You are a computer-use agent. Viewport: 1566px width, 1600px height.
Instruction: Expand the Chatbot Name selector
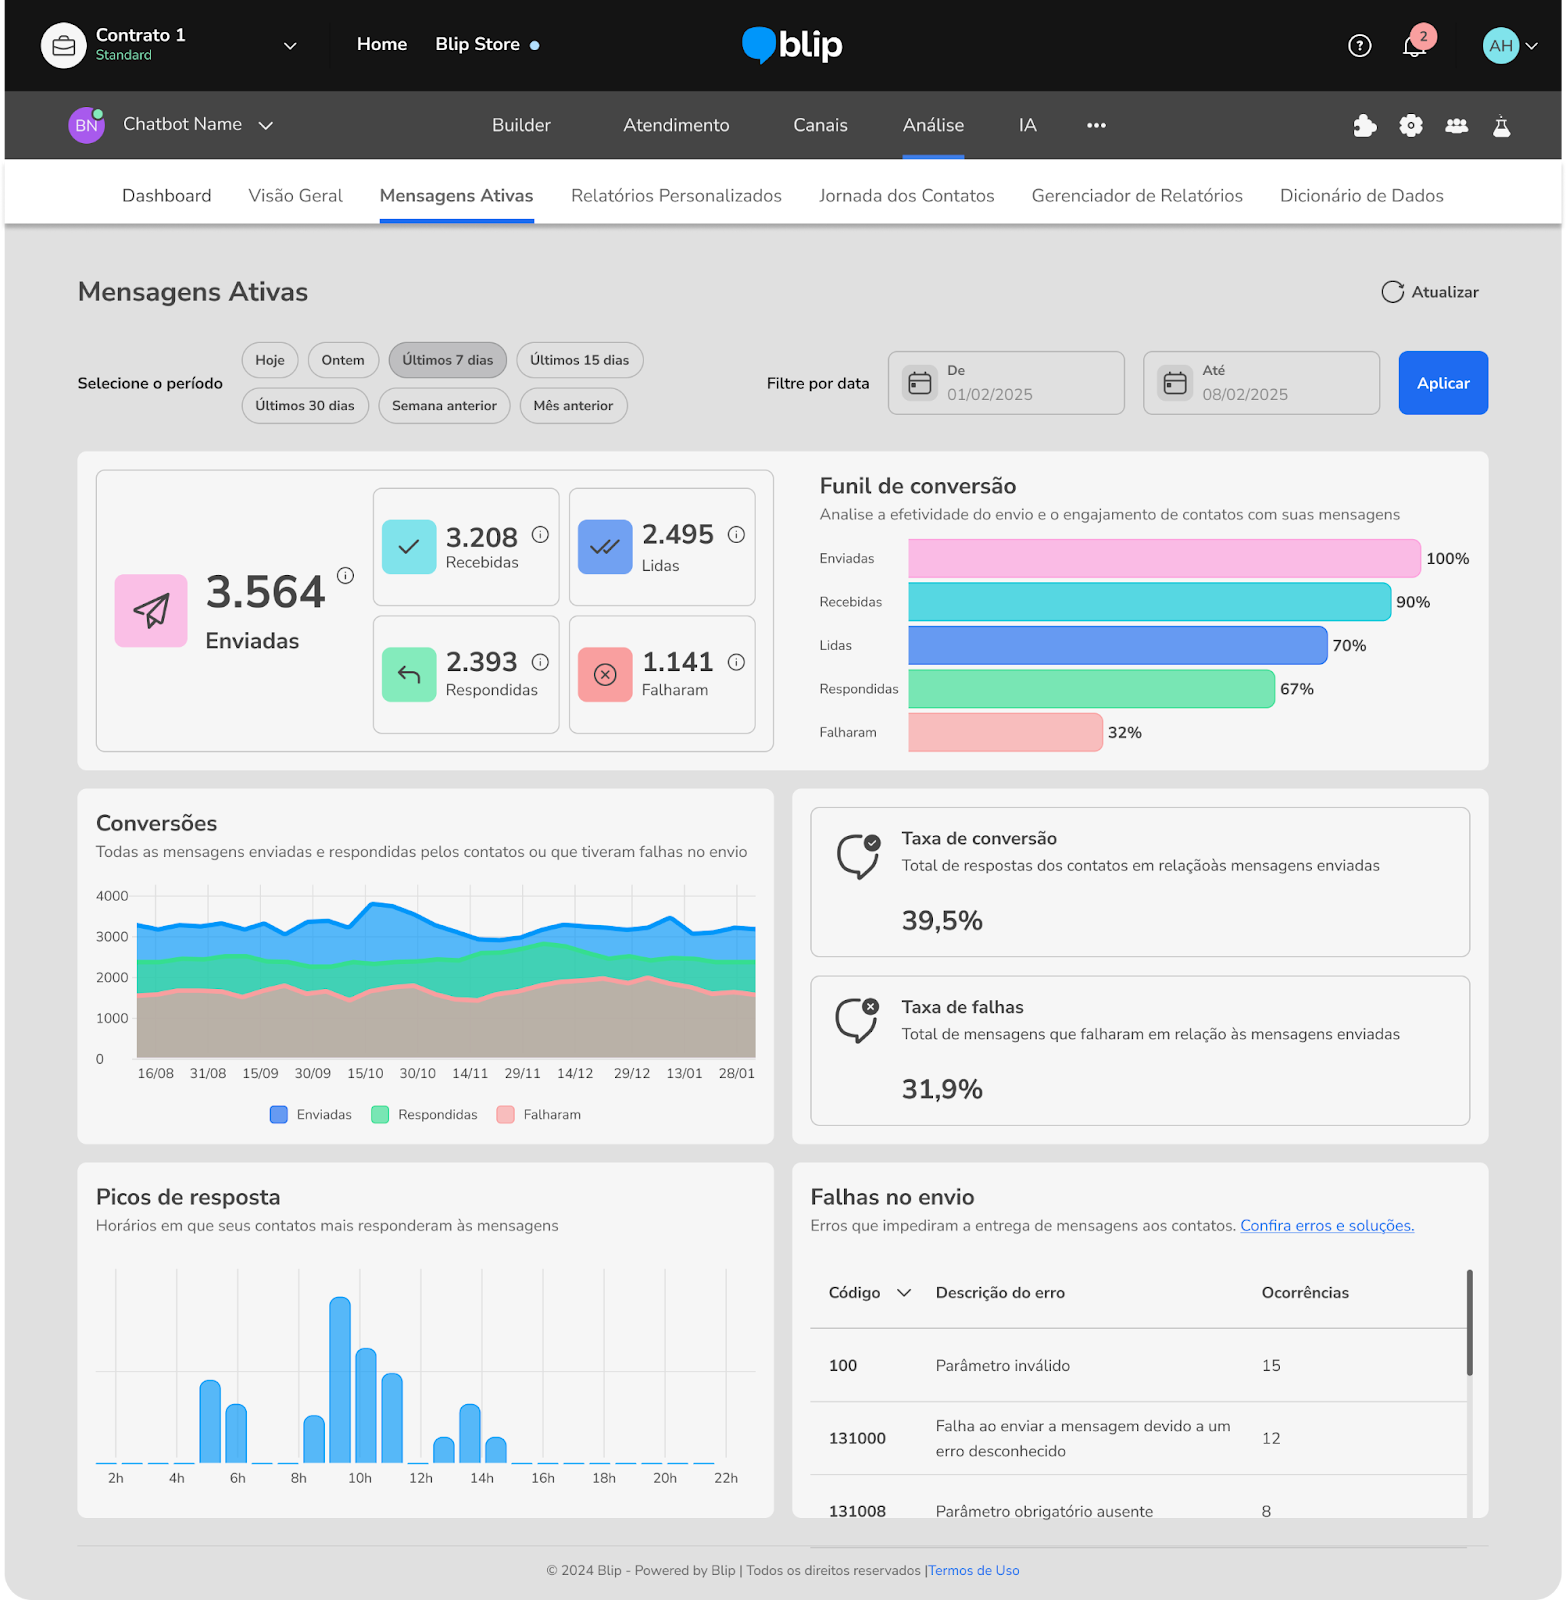pyautogui.click(x=266, y=125)
